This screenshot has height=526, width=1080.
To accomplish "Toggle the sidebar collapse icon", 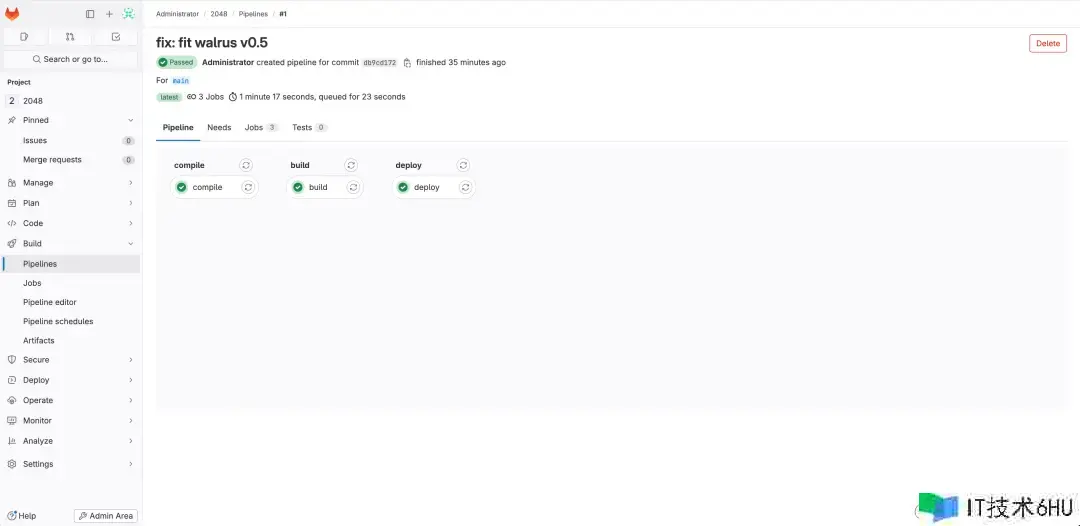I will coord(90,14).
